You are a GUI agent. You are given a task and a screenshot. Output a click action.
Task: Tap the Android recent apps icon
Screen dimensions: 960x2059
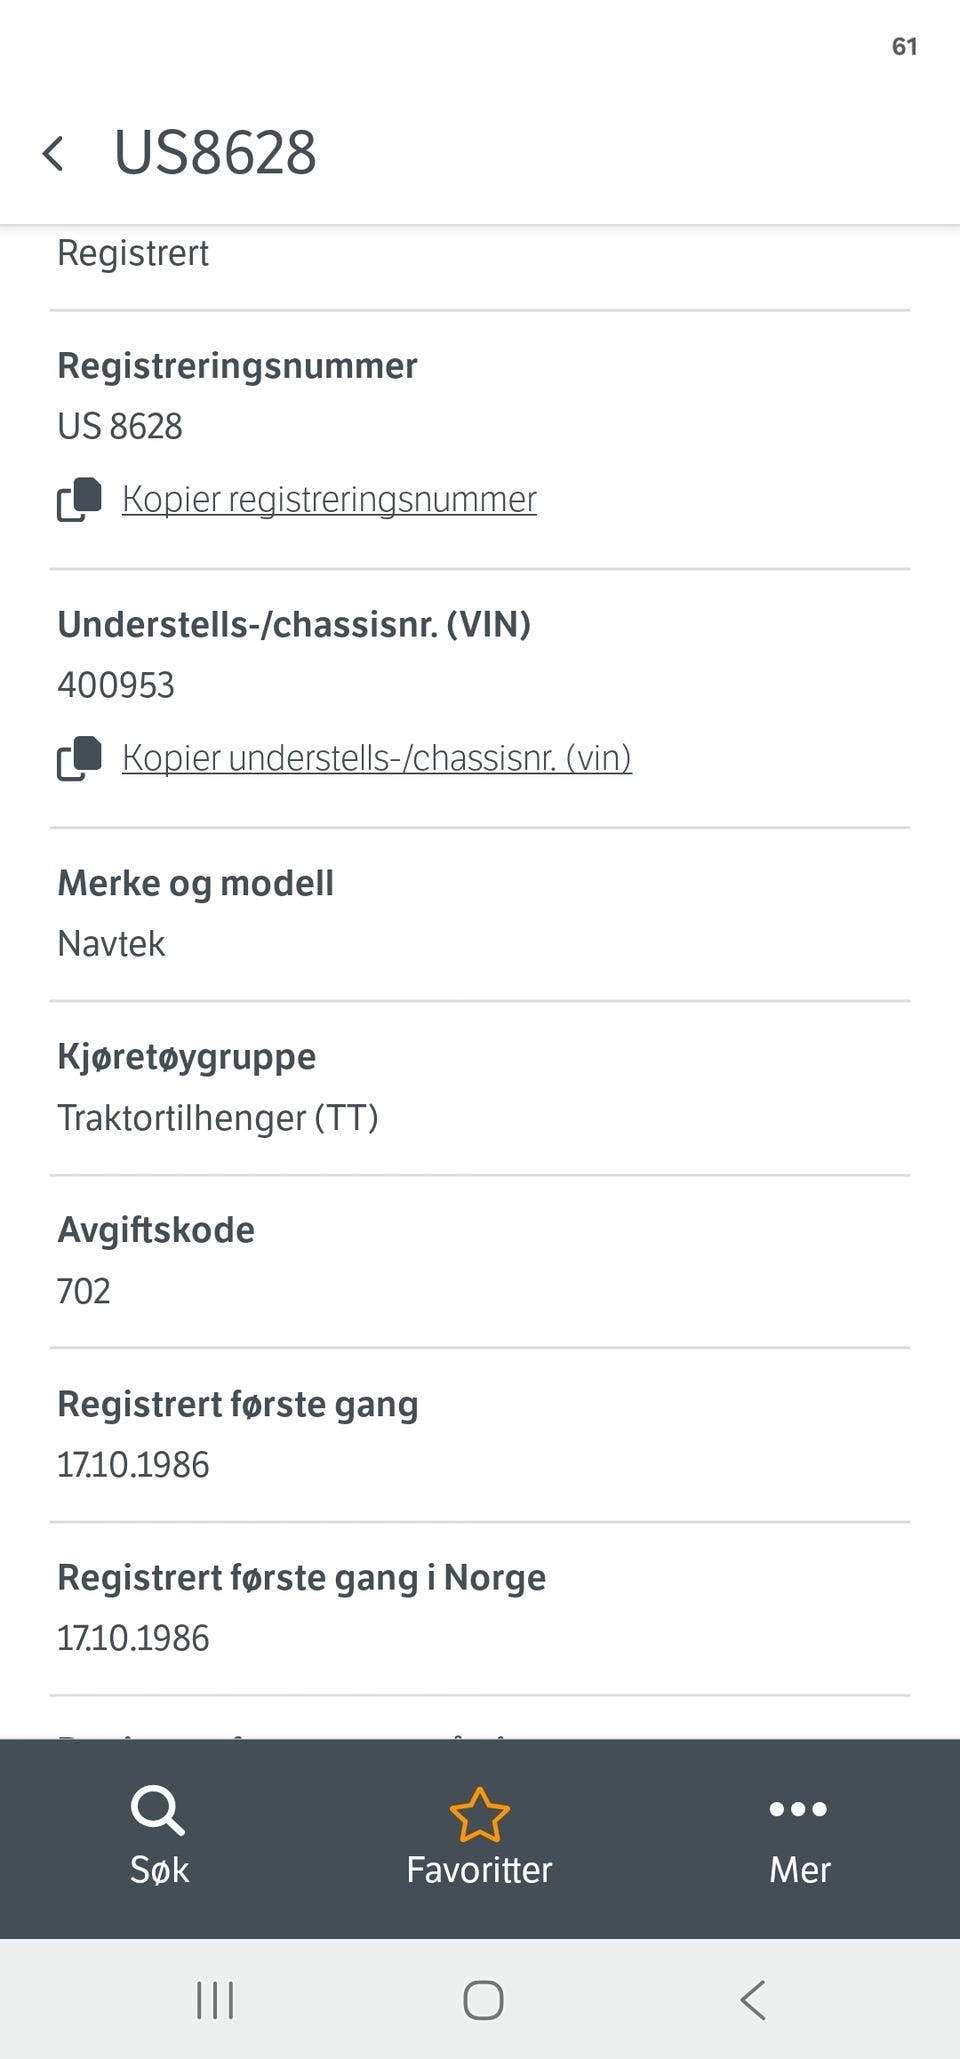[215, 2000]
